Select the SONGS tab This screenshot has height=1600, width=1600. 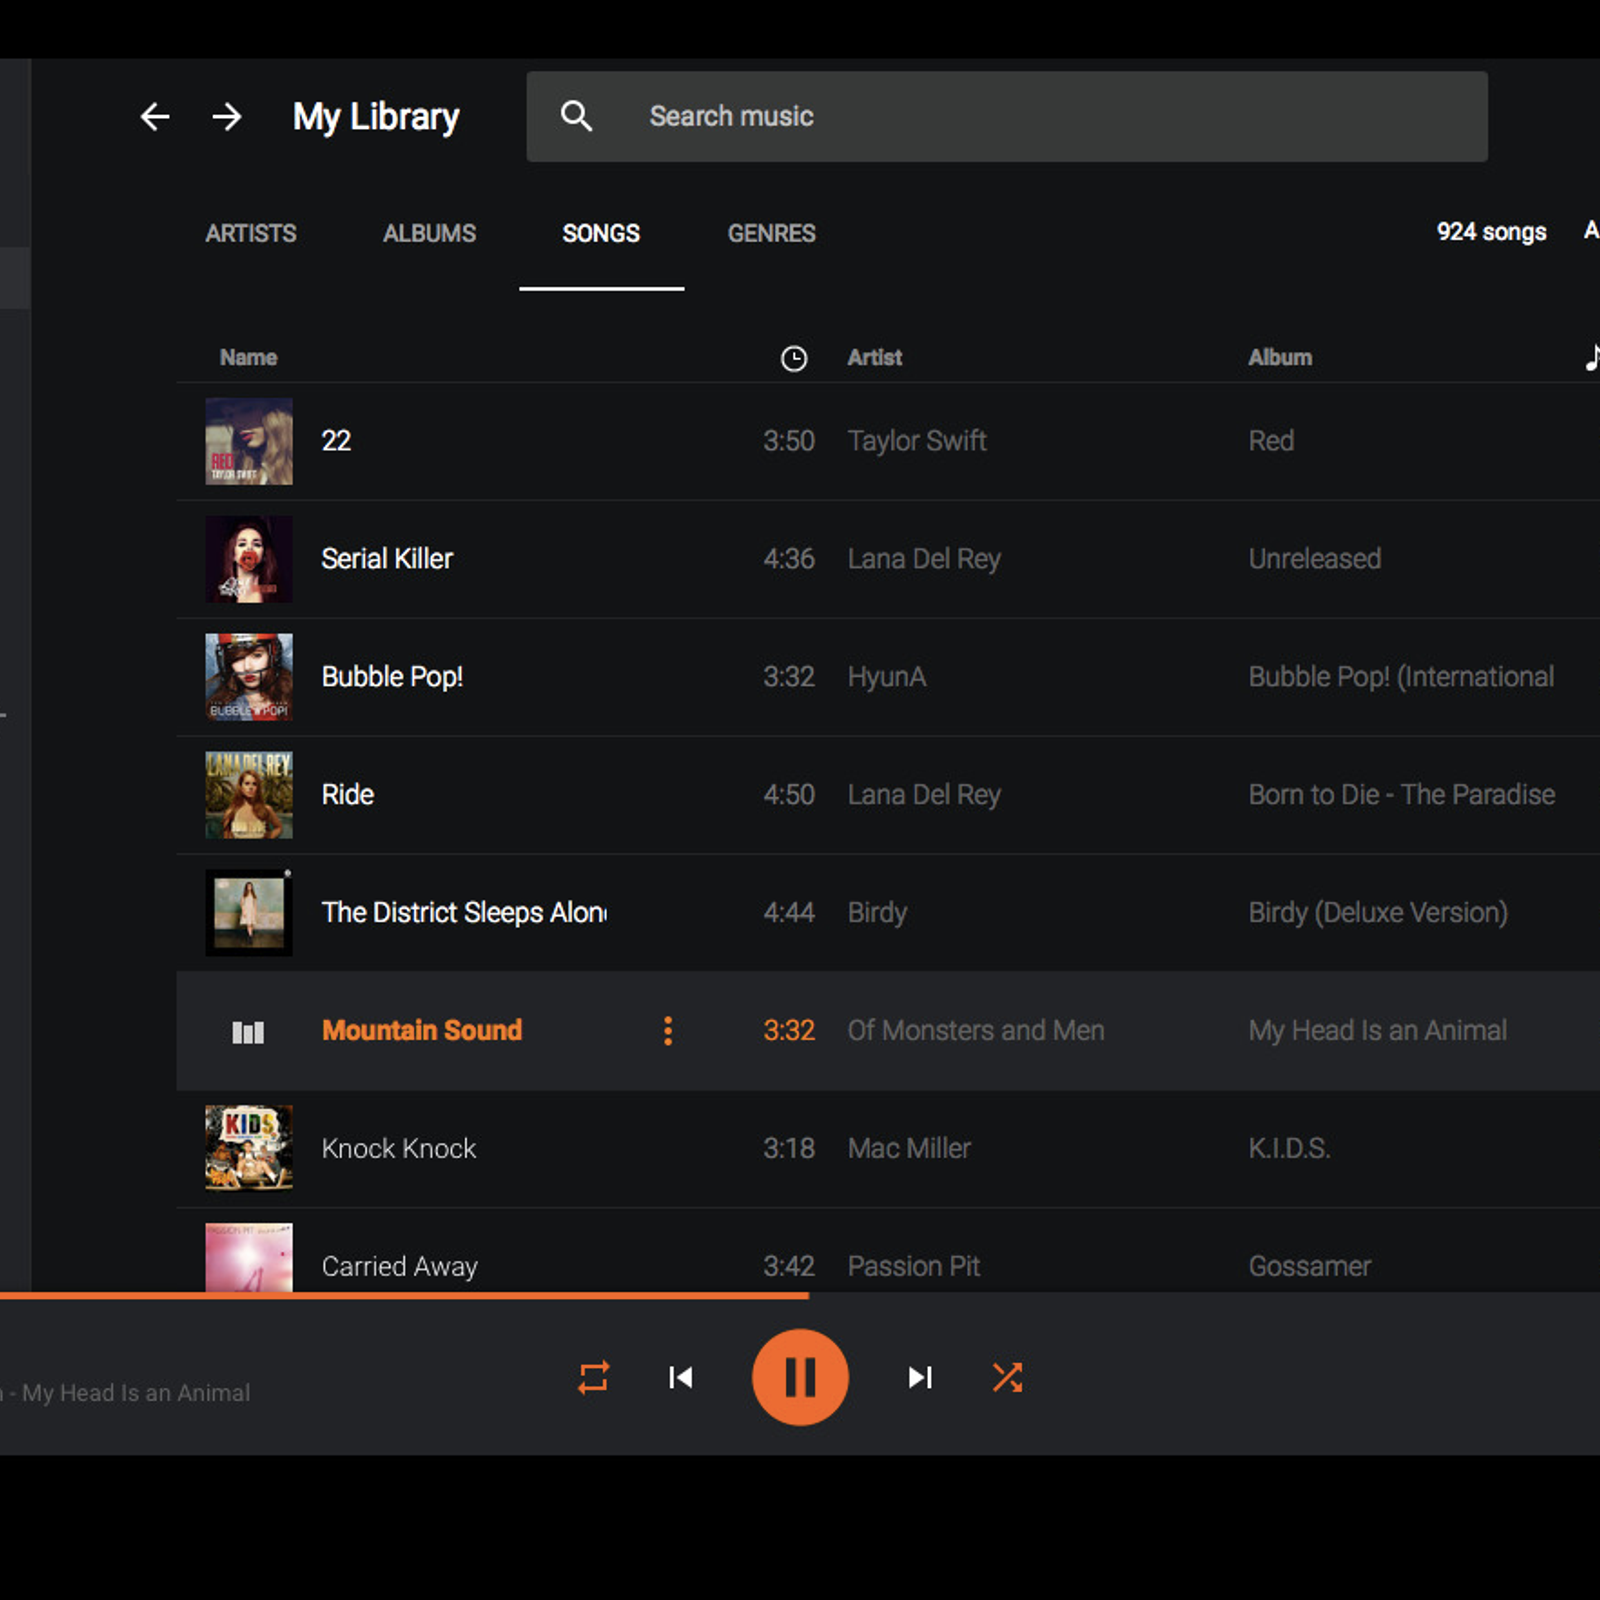point(601,233)
